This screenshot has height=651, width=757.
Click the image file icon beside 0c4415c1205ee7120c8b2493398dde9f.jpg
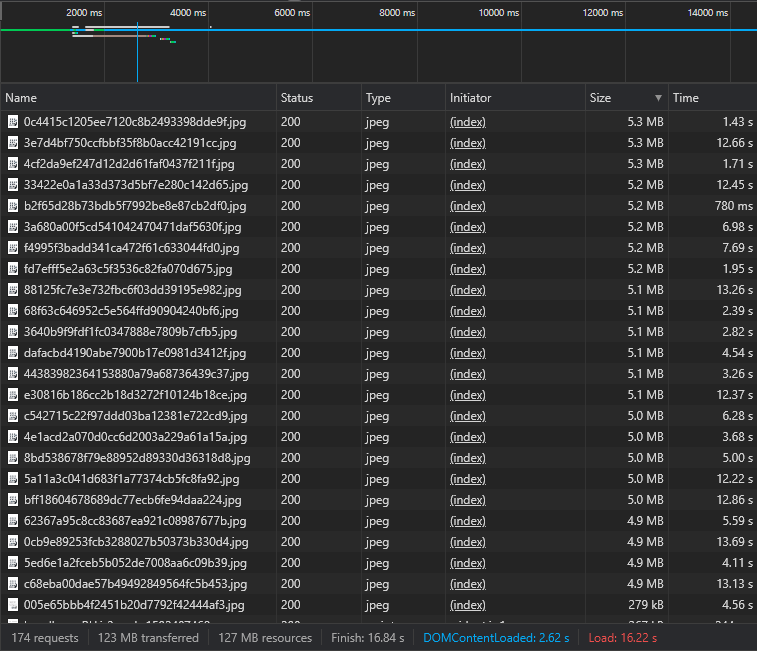coord(13,122)
